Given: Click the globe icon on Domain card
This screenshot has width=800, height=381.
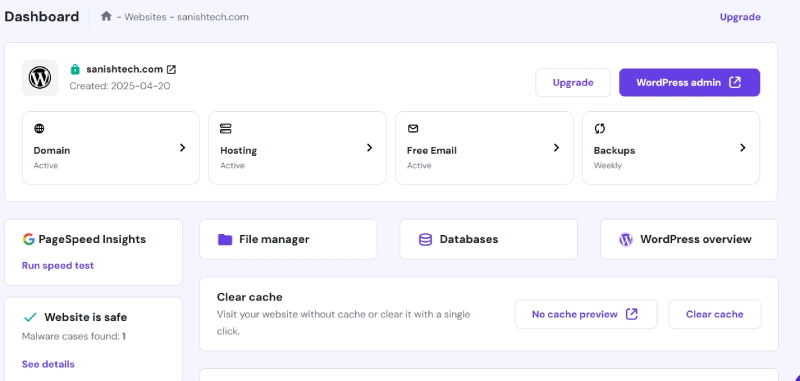Looking at the screenshot, I should pyautogui.click(x=39, y=129).
